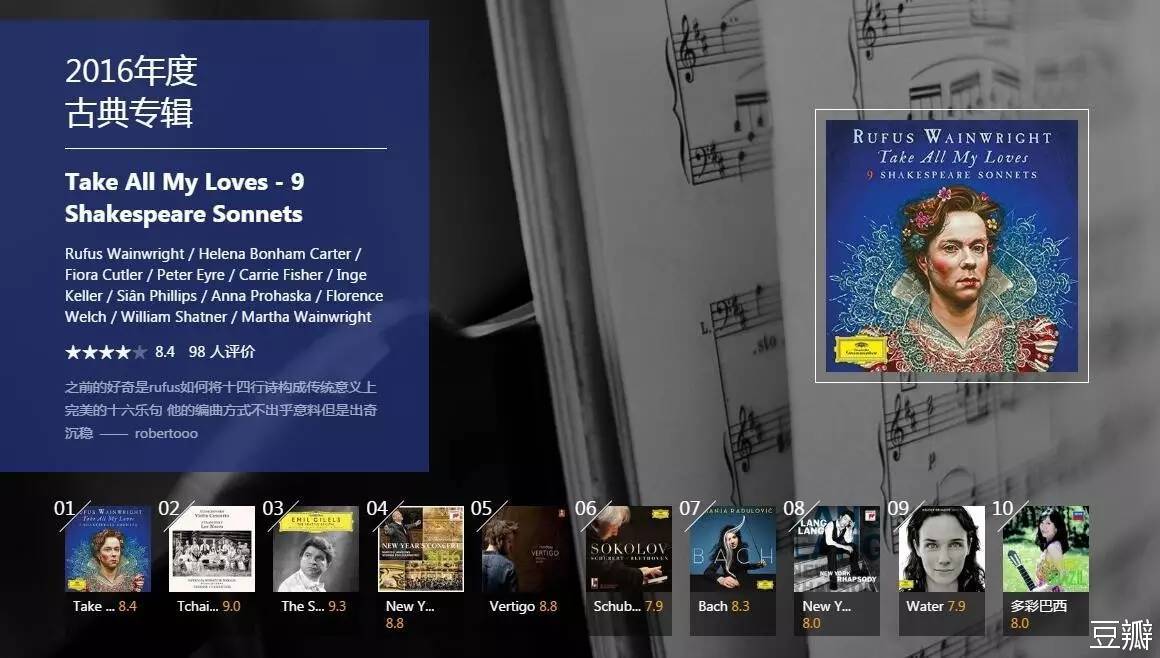Open rank 02 Tchaikovsky Violin Concerto thumbnail
This screenshot has width=1160, height=658.
pos(212,549)
